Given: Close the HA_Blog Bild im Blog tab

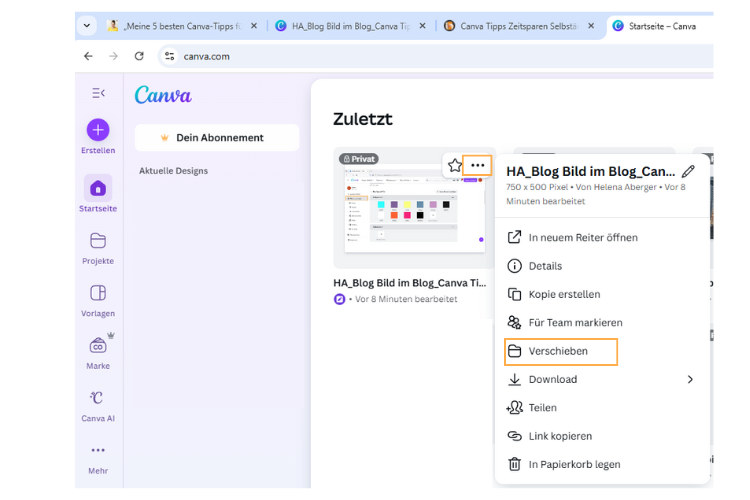Looking at the screenshot, I should (422, 26).
